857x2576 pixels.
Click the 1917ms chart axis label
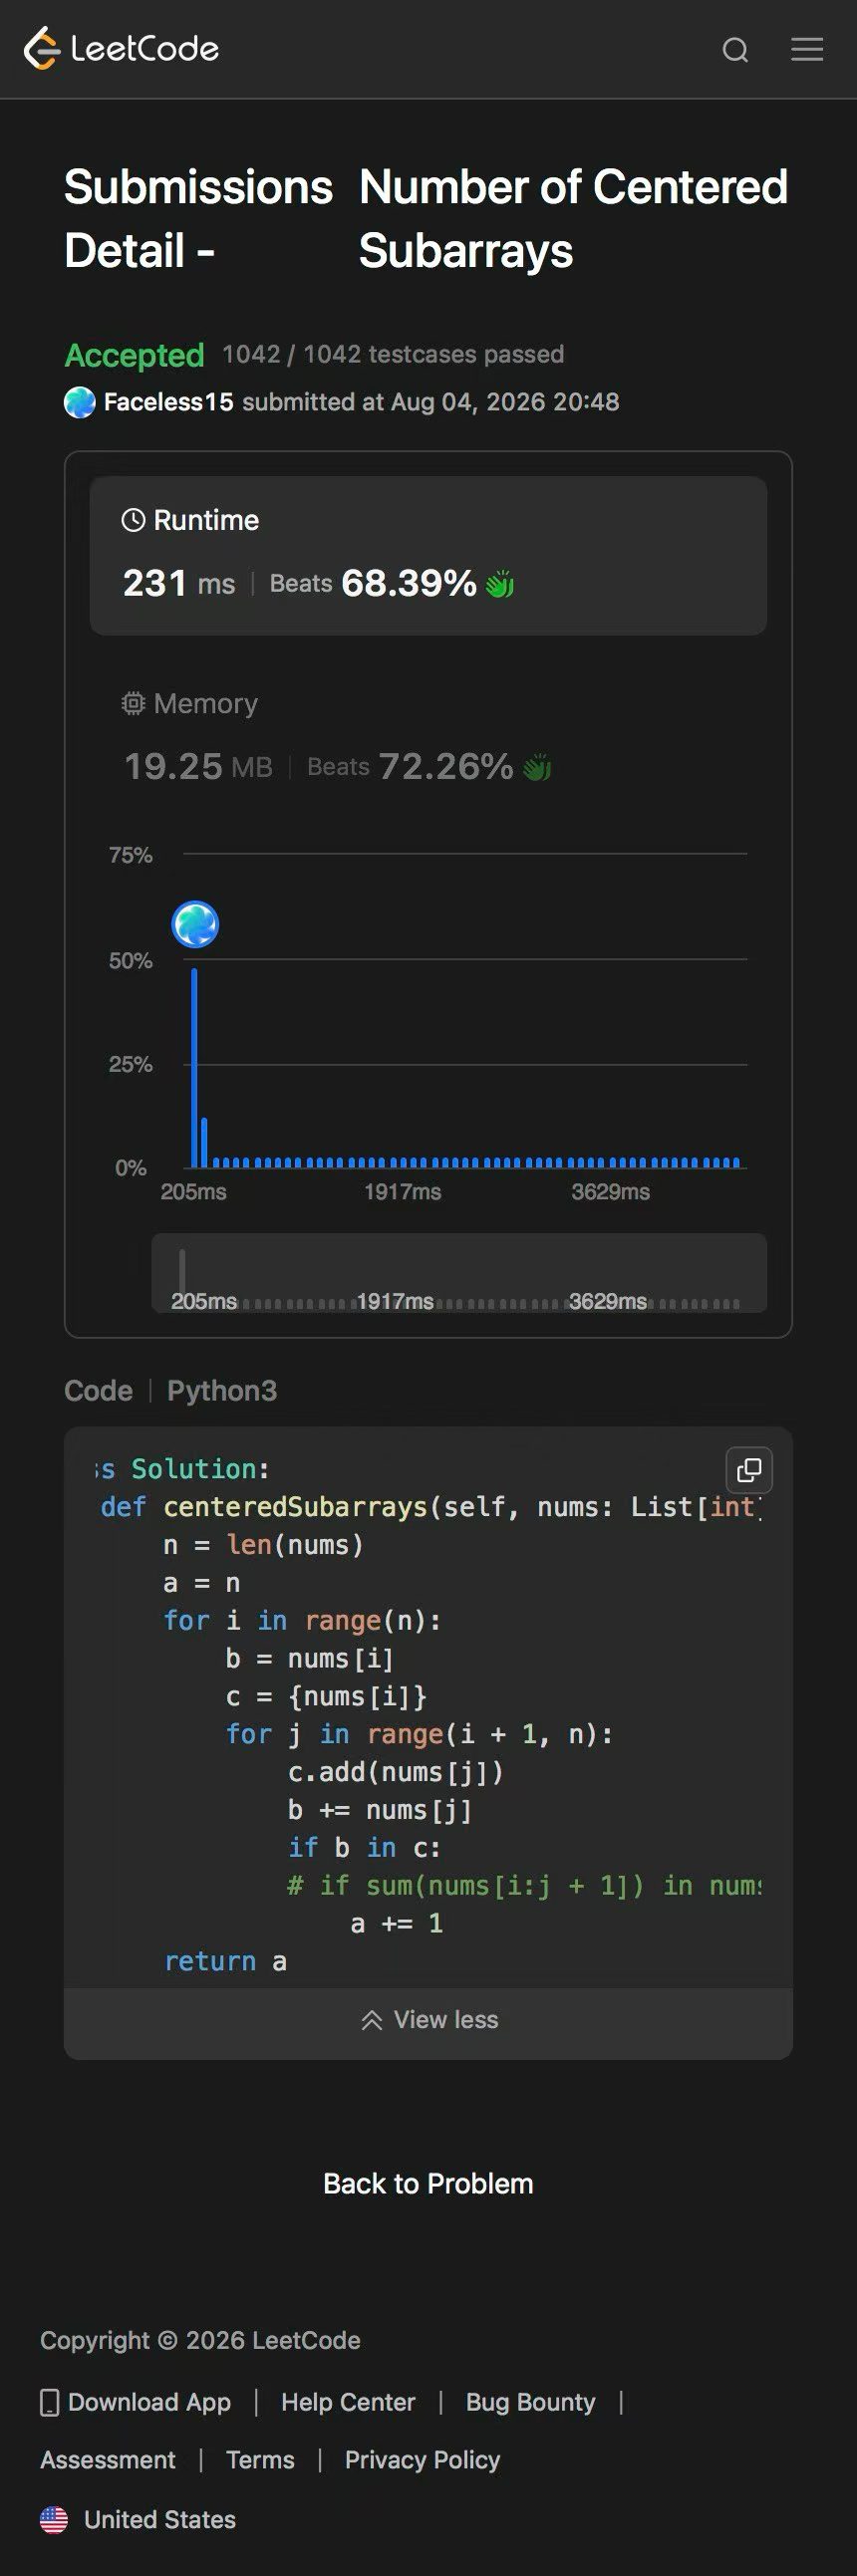402,1192
